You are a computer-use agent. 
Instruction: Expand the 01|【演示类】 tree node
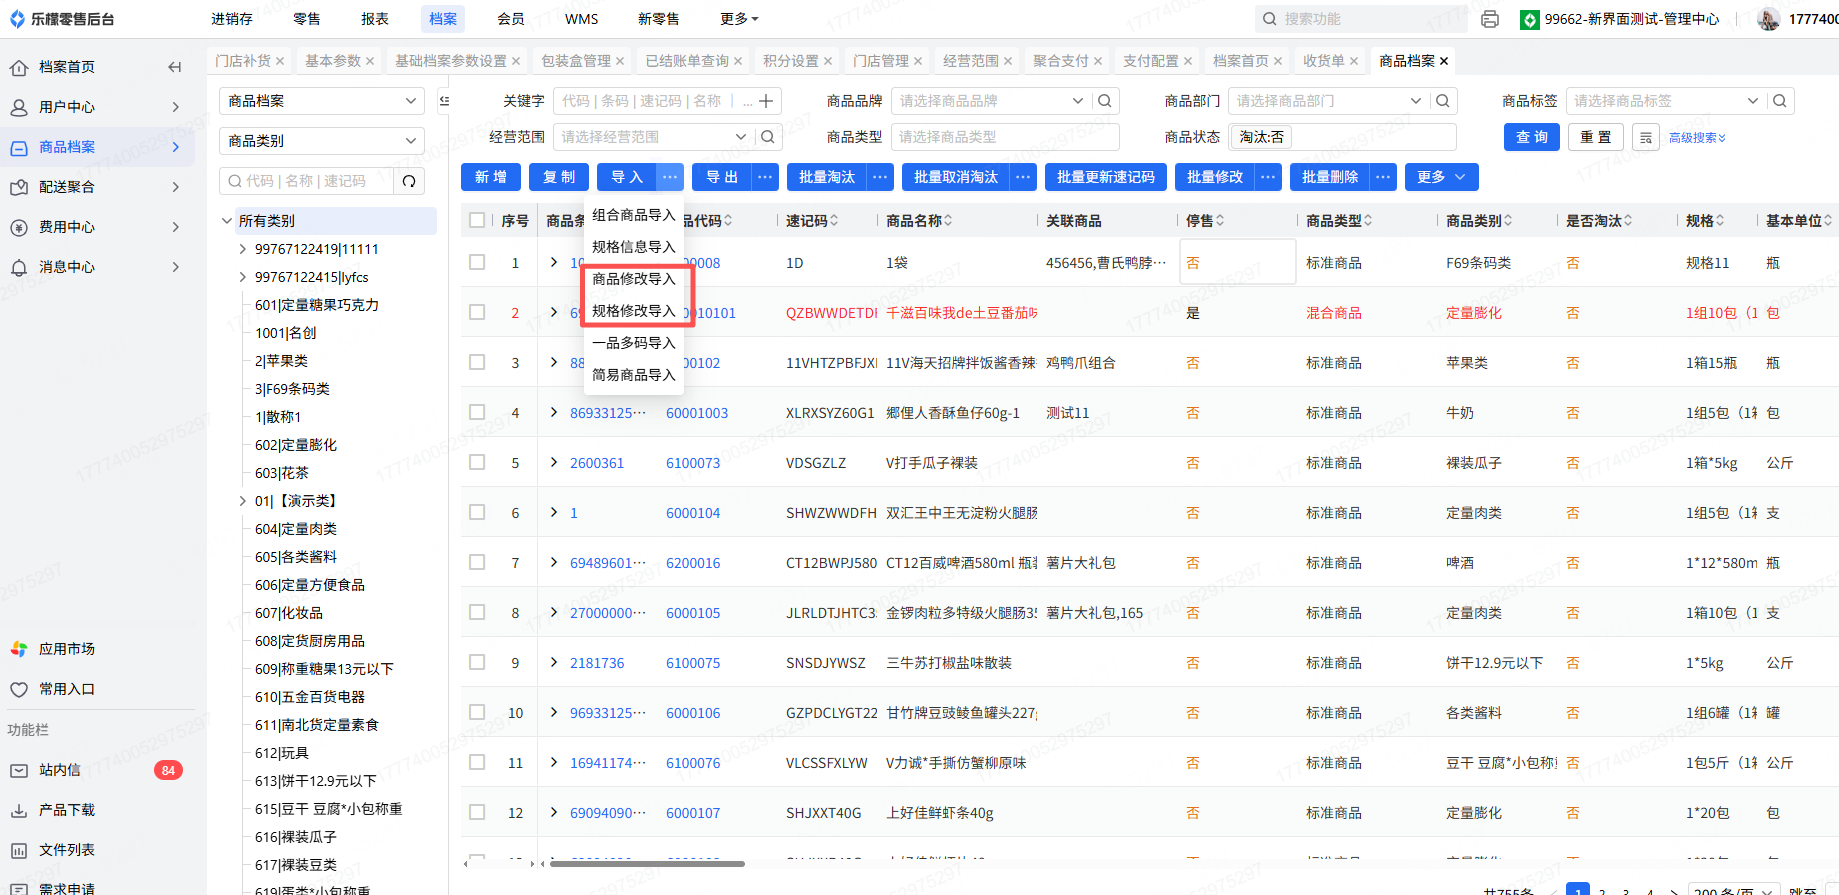pos(242,501)
